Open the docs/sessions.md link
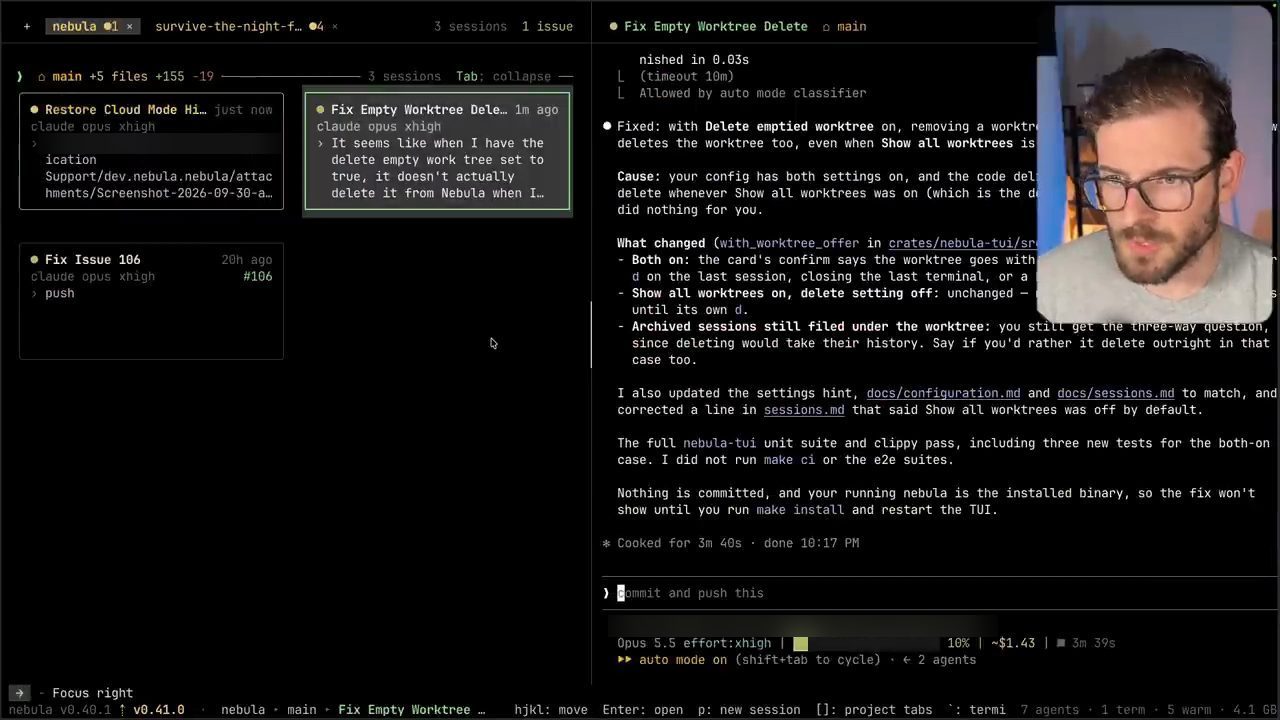 click(1115, 393)
